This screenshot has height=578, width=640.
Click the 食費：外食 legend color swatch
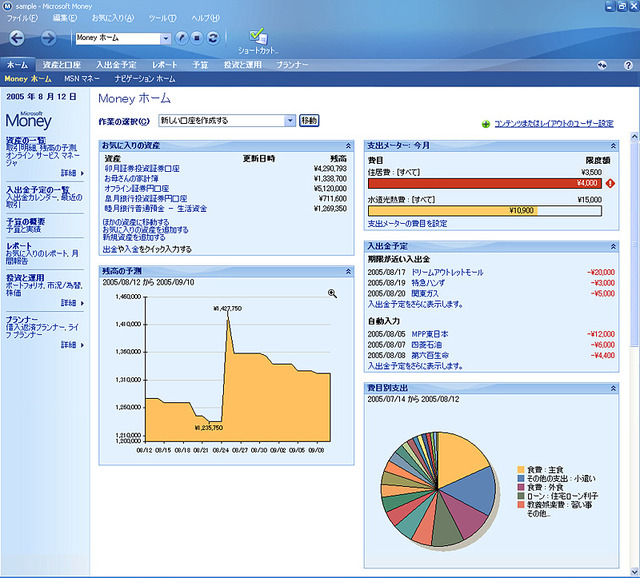point(520,487)
